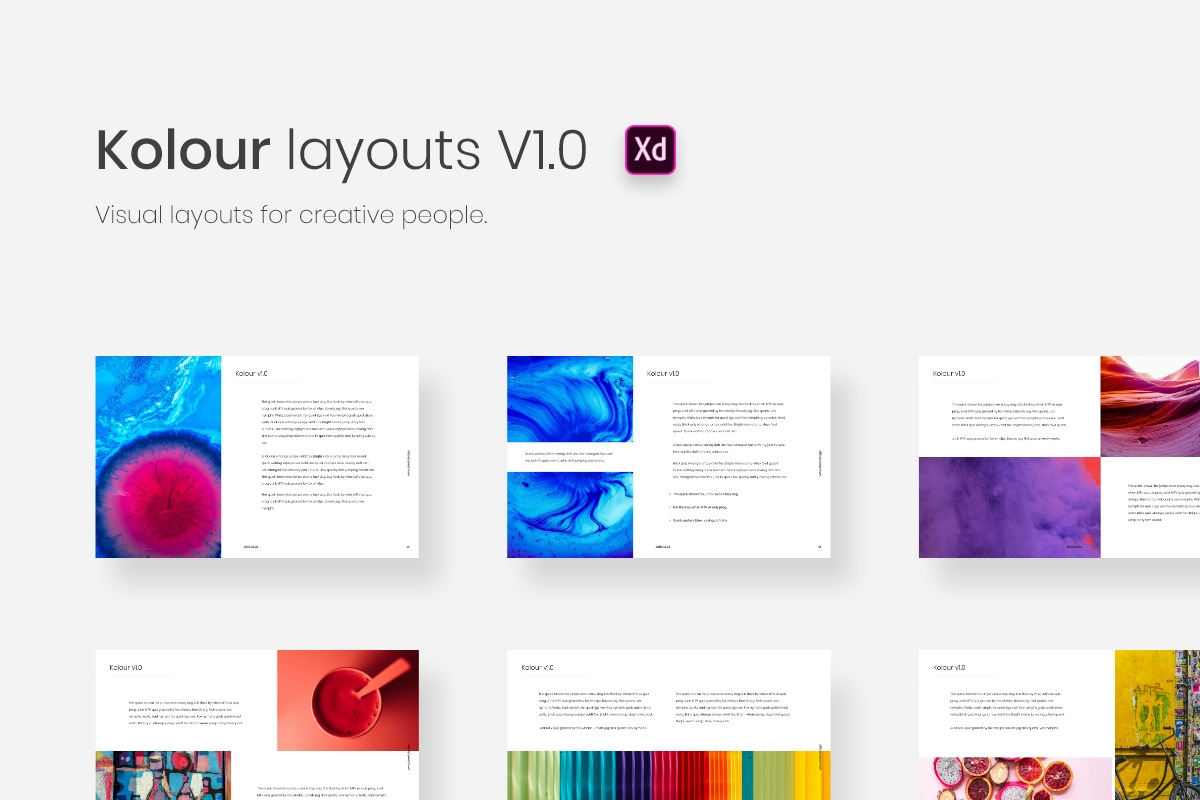This screenshot has height=800, width=1200.
Task: Click the Adobe XD logo icon
Action: pyautogui.click(x=650, y=150)
